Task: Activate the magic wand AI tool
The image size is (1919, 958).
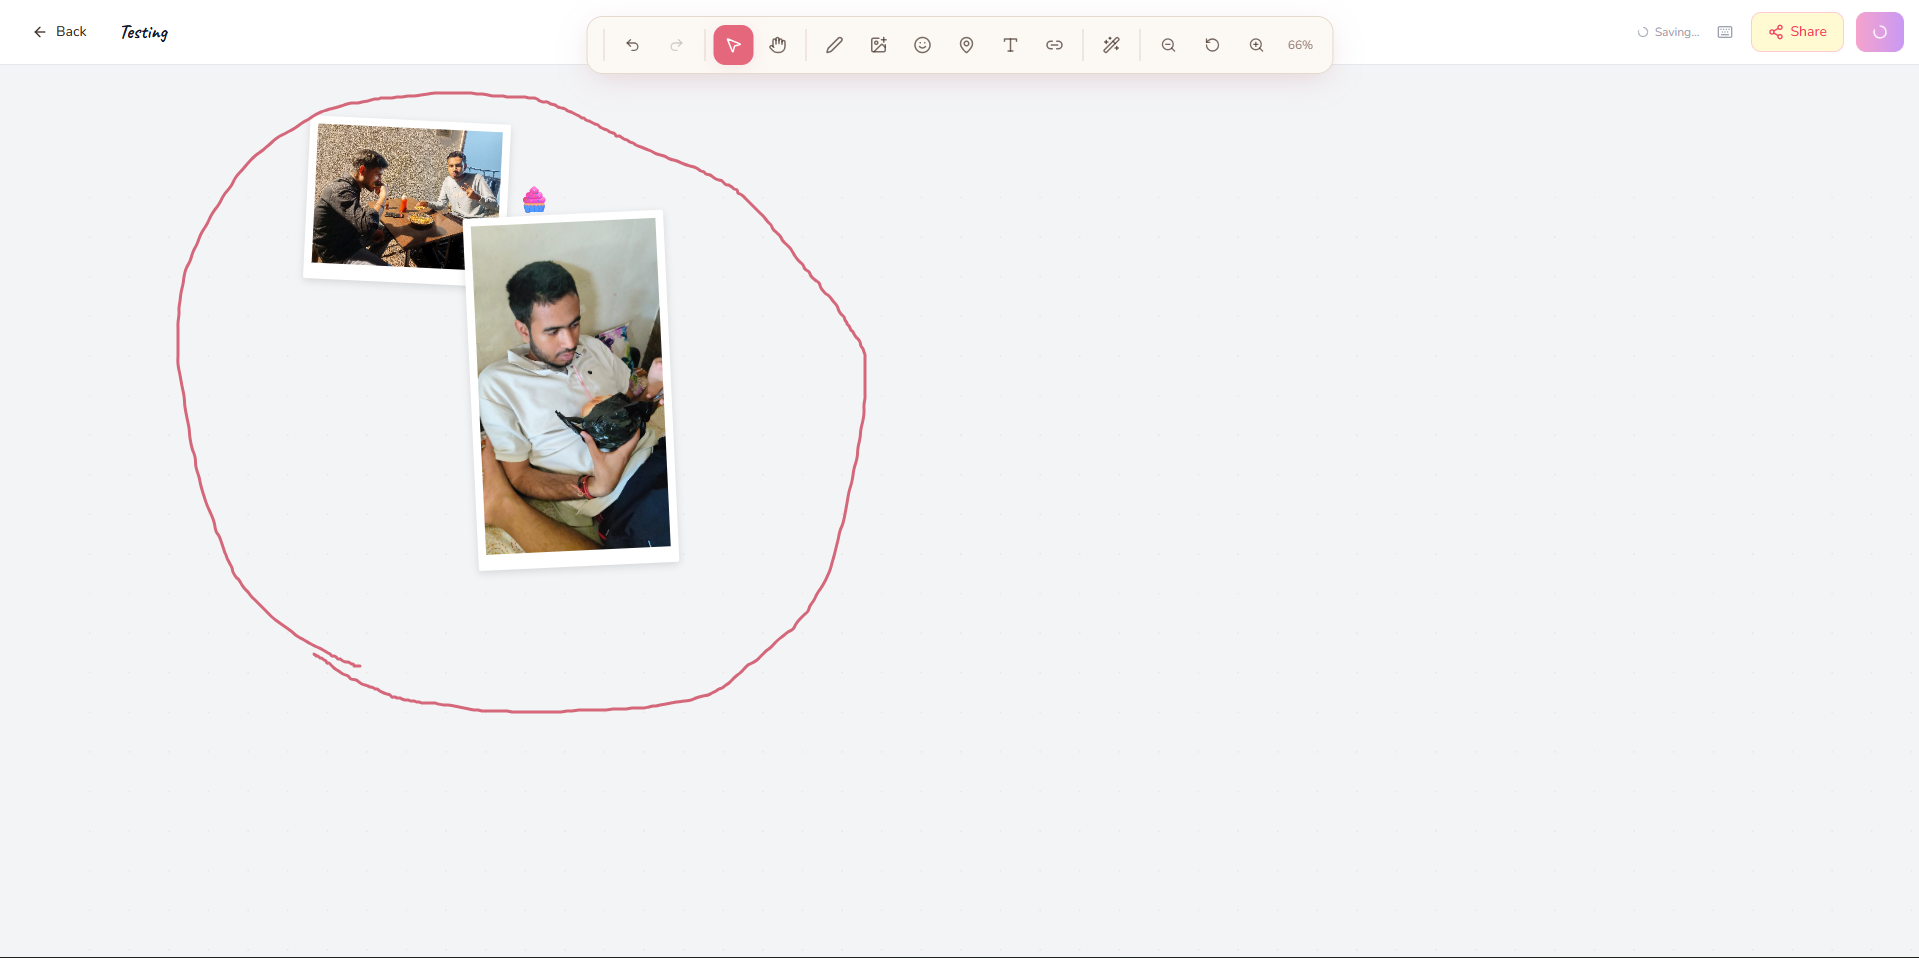Action: (1110, 45)
